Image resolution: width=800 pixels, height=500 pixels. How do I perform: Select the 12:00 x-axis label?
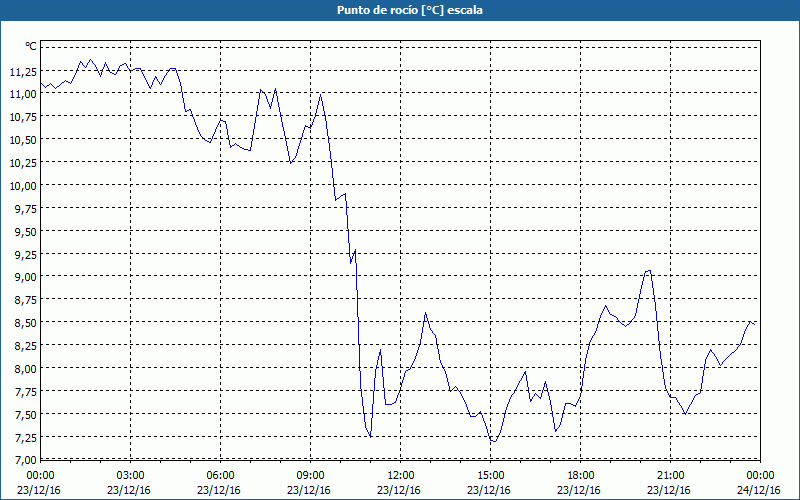(x=400, y=476)
